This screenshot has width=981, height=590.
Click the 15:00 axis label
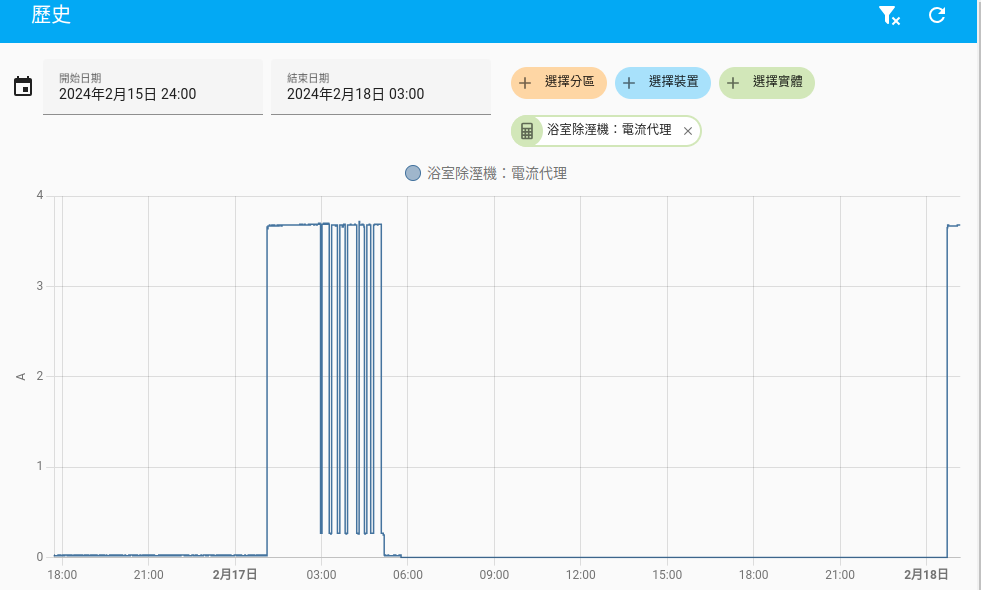click(x=667, y=574)
